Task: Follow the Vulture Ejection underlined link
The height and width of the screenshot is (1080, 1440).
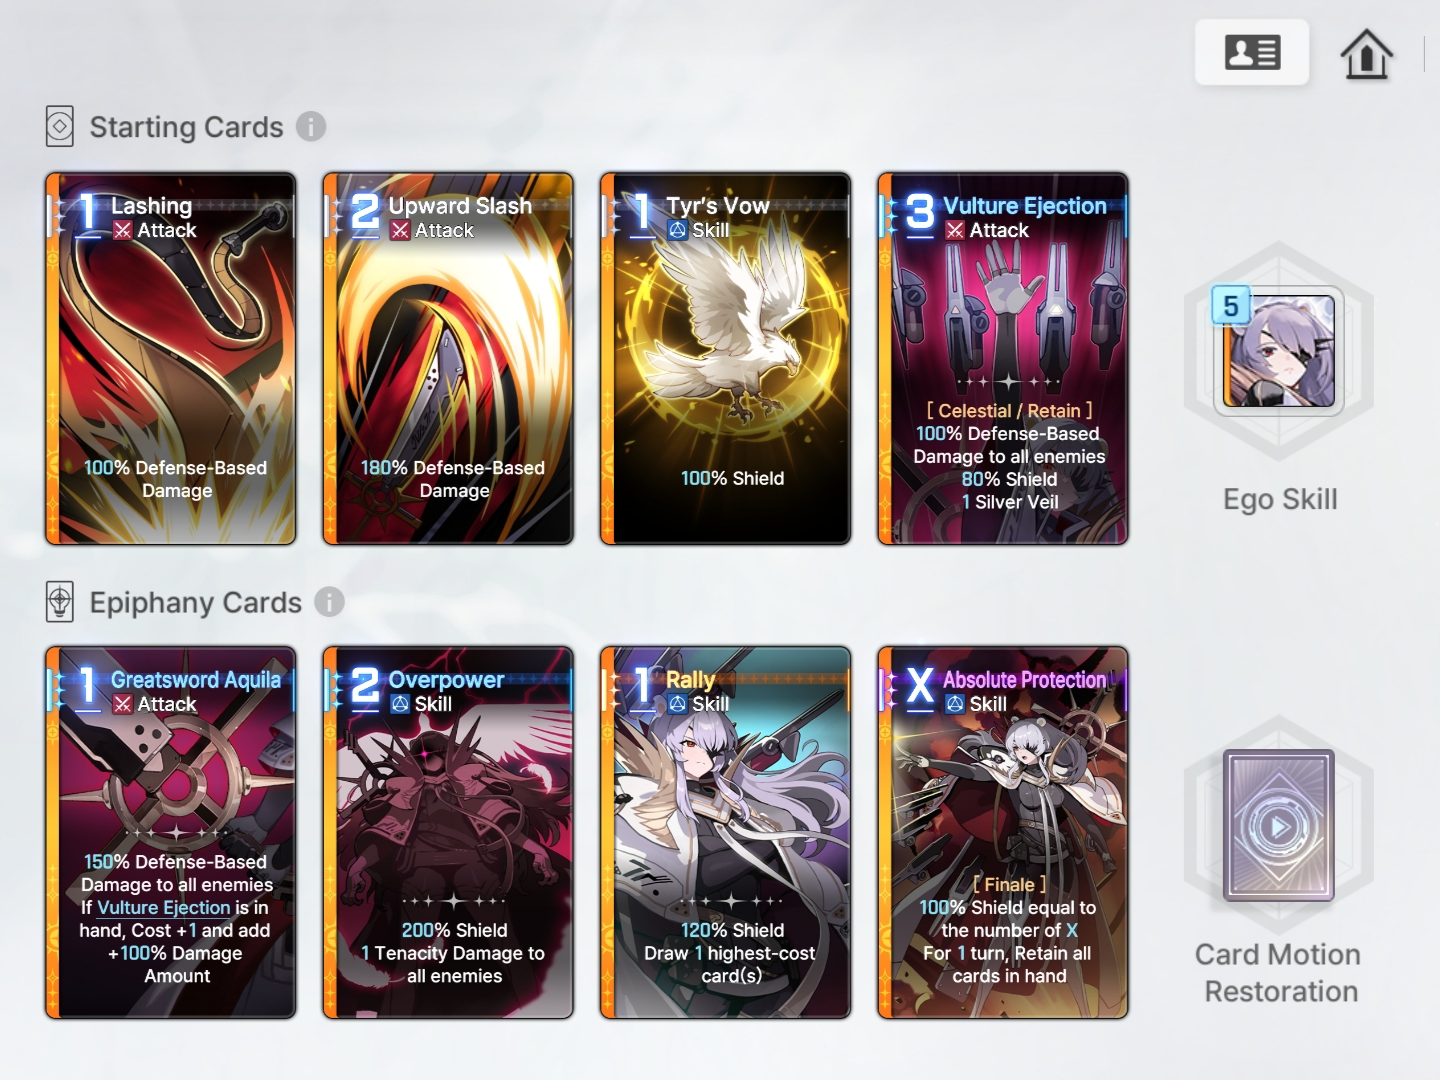Action: tap(164, 908)
